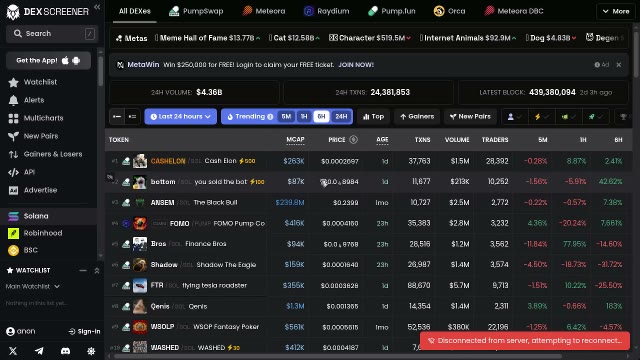Click the Top ranking button
640x360 pixels.
[373, 117]
